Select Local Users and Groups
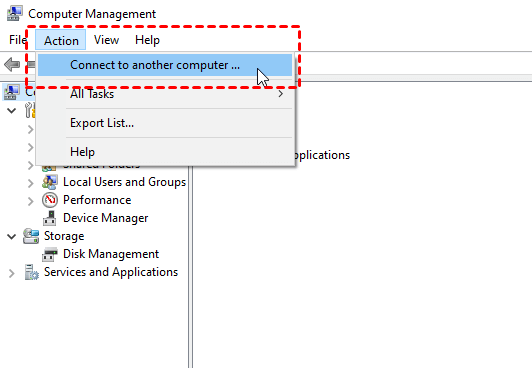532x368 pixels. [x=125, y=182]
